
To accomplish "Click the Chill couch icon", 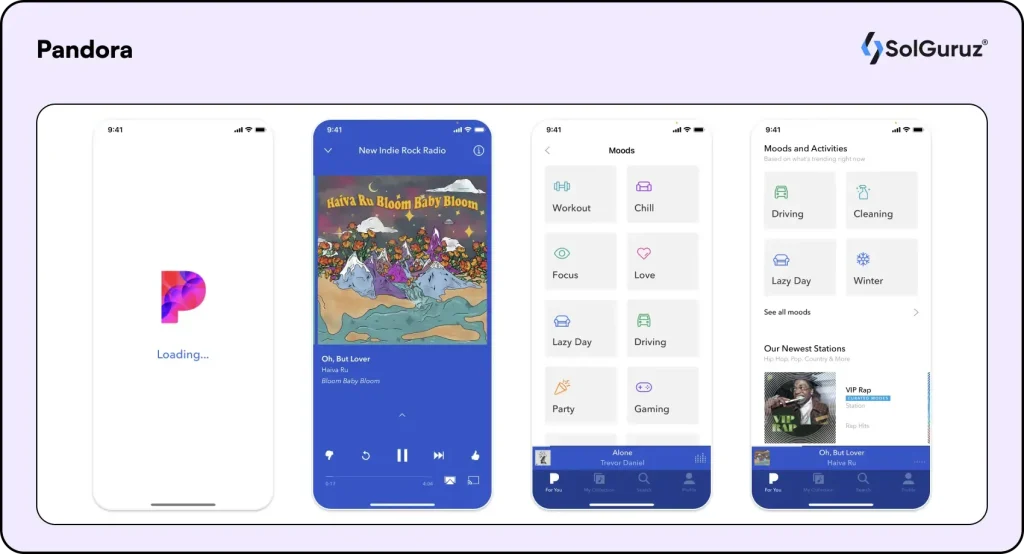I will [644, 186].
